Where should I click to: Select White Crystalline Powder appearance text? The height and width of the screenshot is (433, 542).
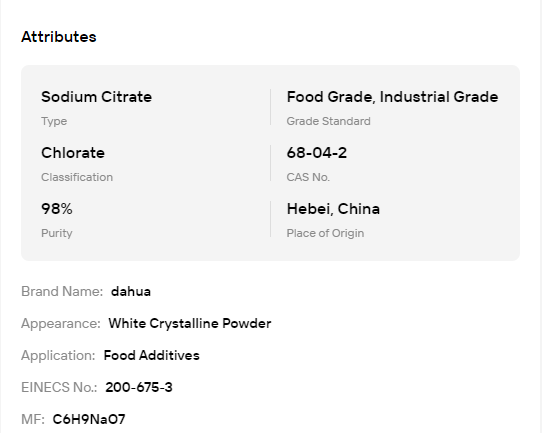click(x=190, y=323)
